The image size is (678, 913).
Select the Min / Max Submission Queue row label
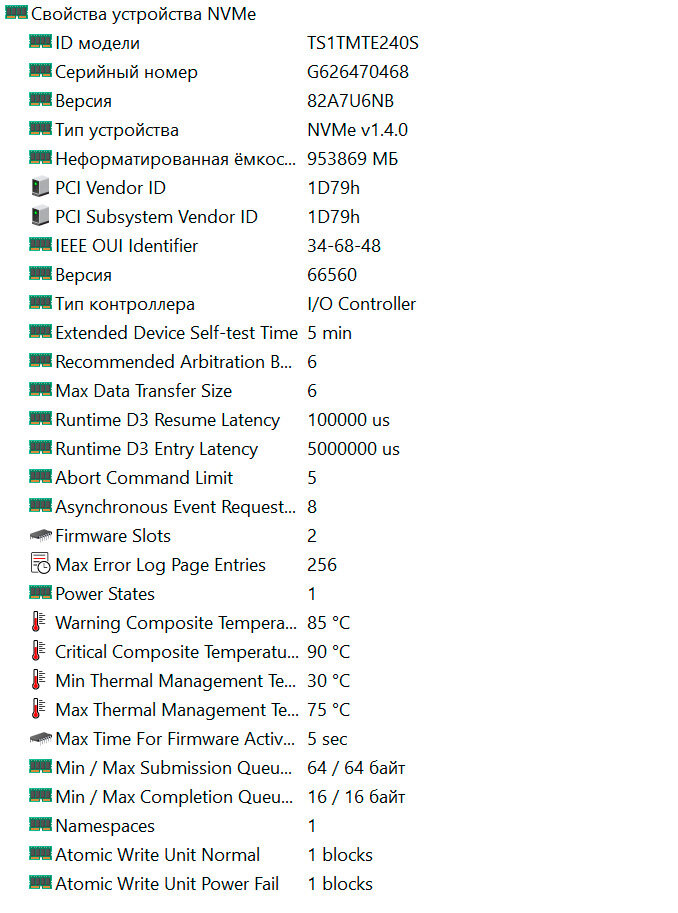coord(174,768)
